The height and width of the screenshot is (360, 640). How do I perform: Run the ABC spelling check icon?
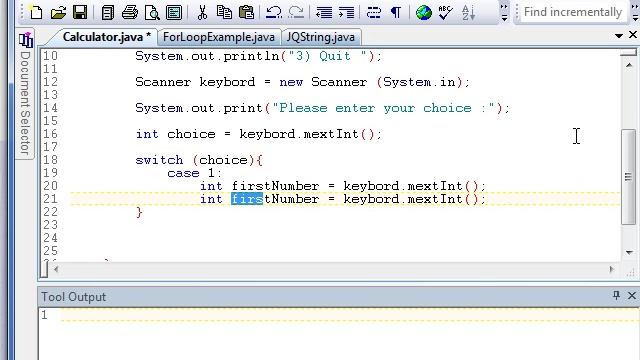point(446,13)
